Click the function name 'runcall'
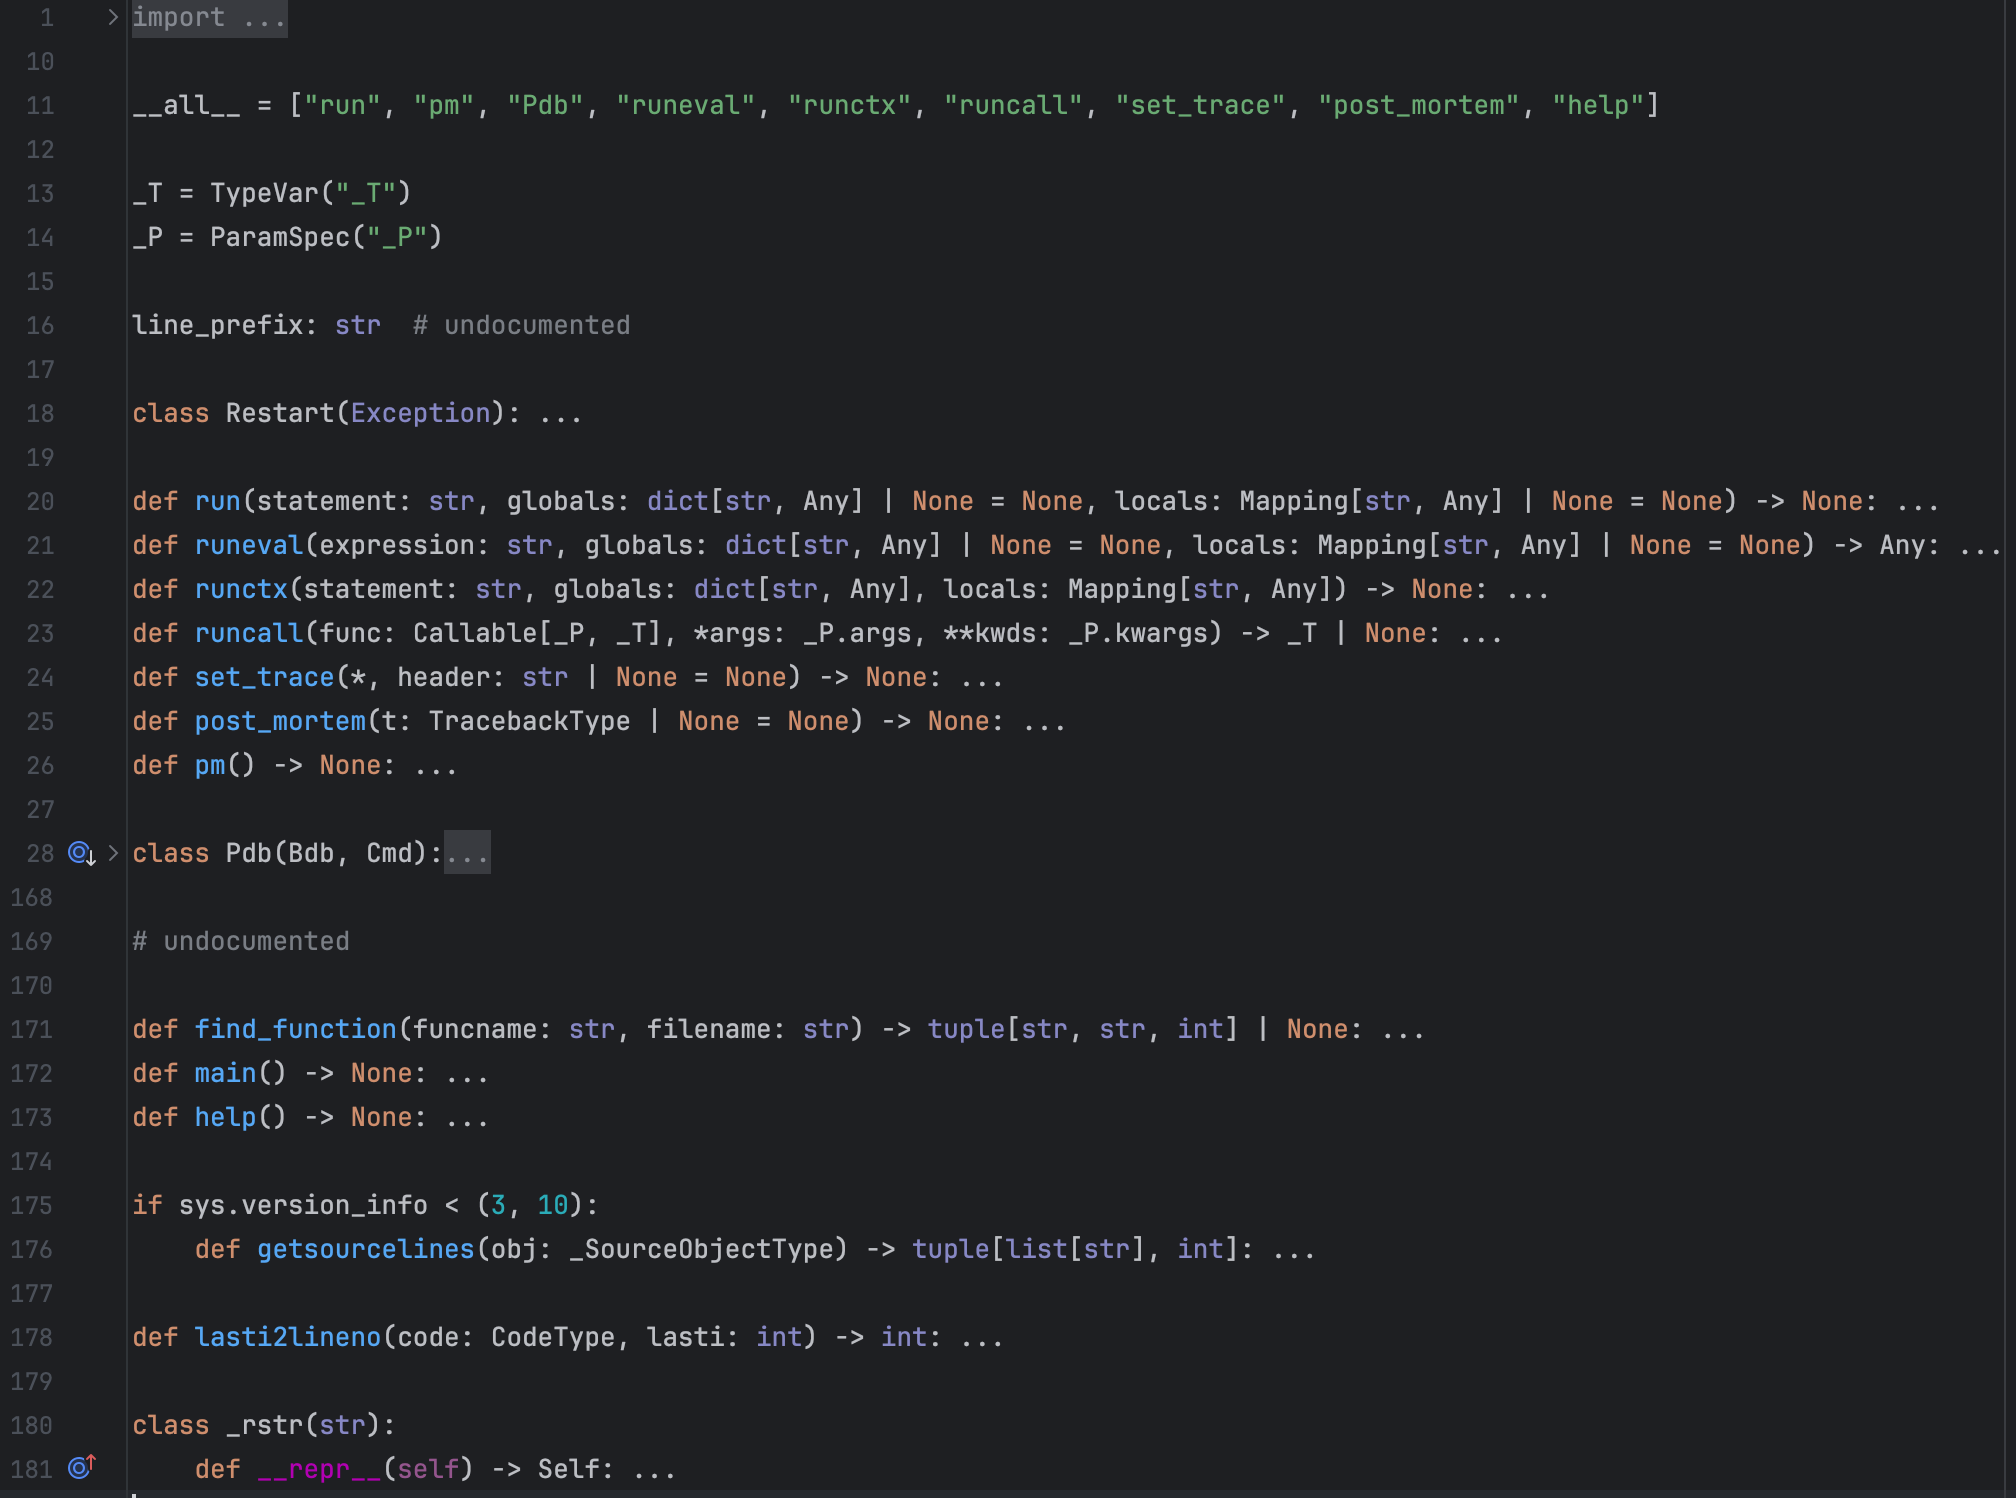This screenshot has width=2016, height=1498. pos(249,633)
